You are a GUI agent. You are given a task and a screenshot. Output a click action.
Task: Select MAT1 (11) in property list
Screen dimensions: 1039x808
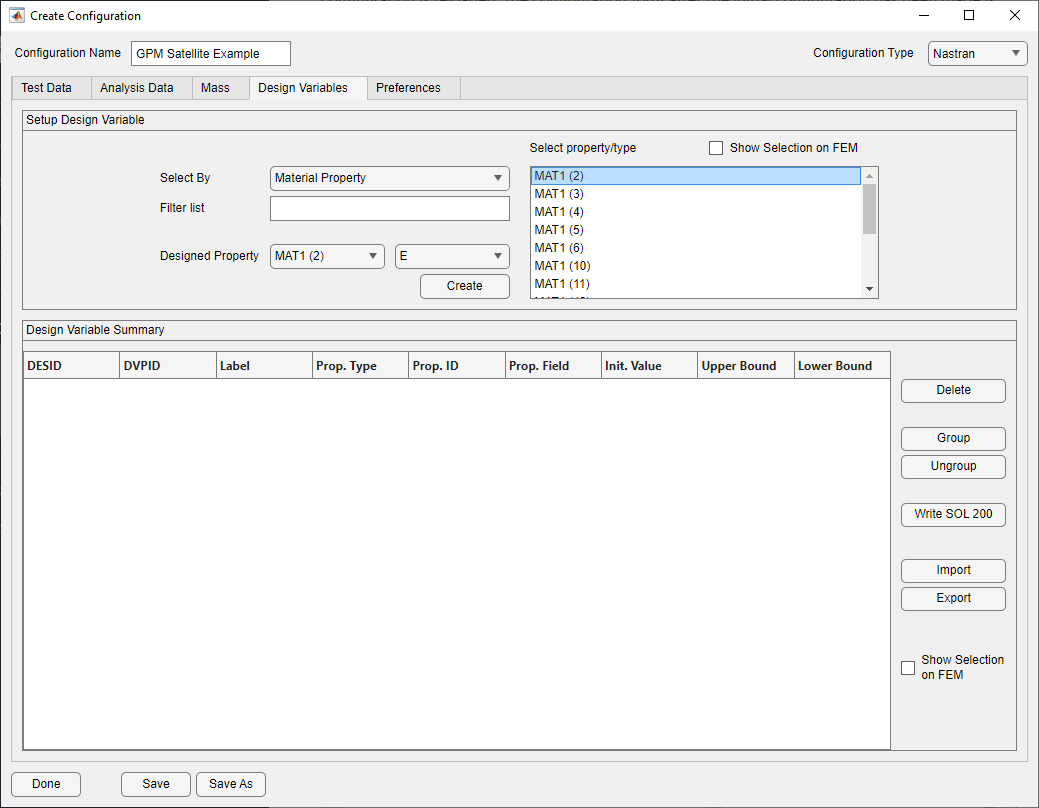click(x=696, y=283)
